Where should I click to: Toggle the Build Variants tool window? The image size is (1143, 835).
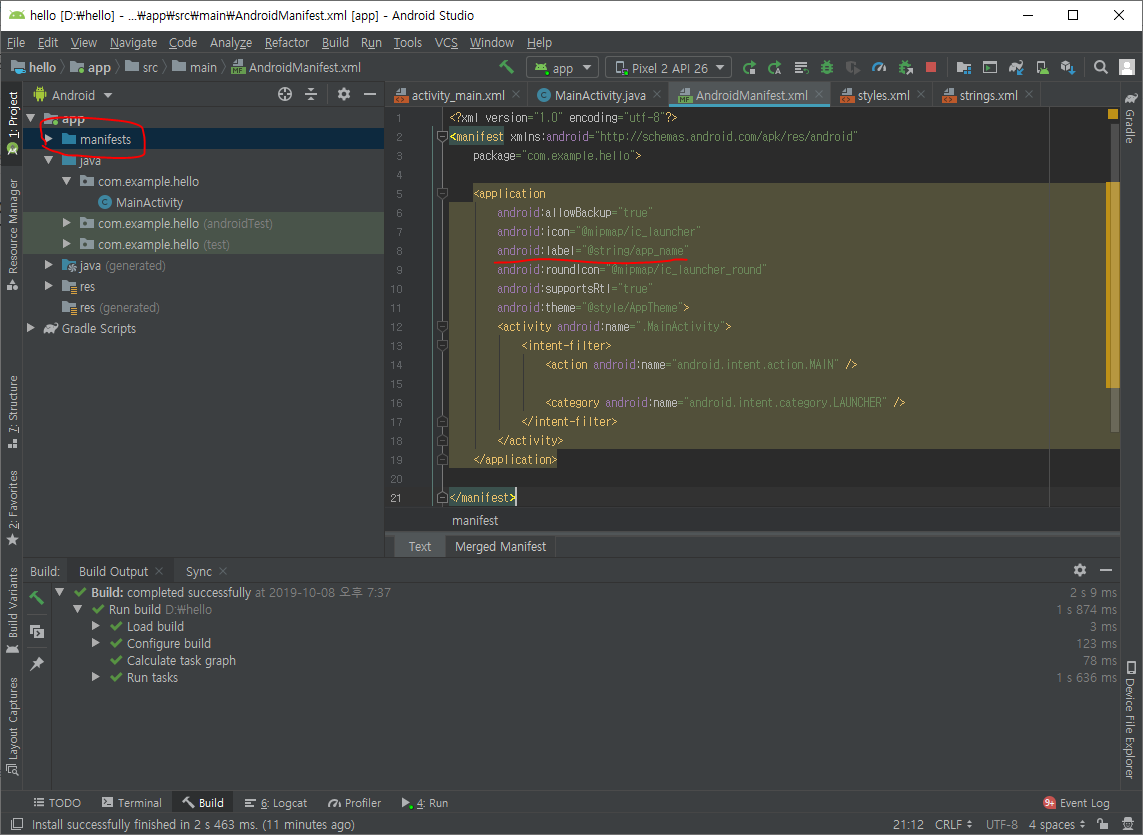pyautogui.click(x=12, y=611)
